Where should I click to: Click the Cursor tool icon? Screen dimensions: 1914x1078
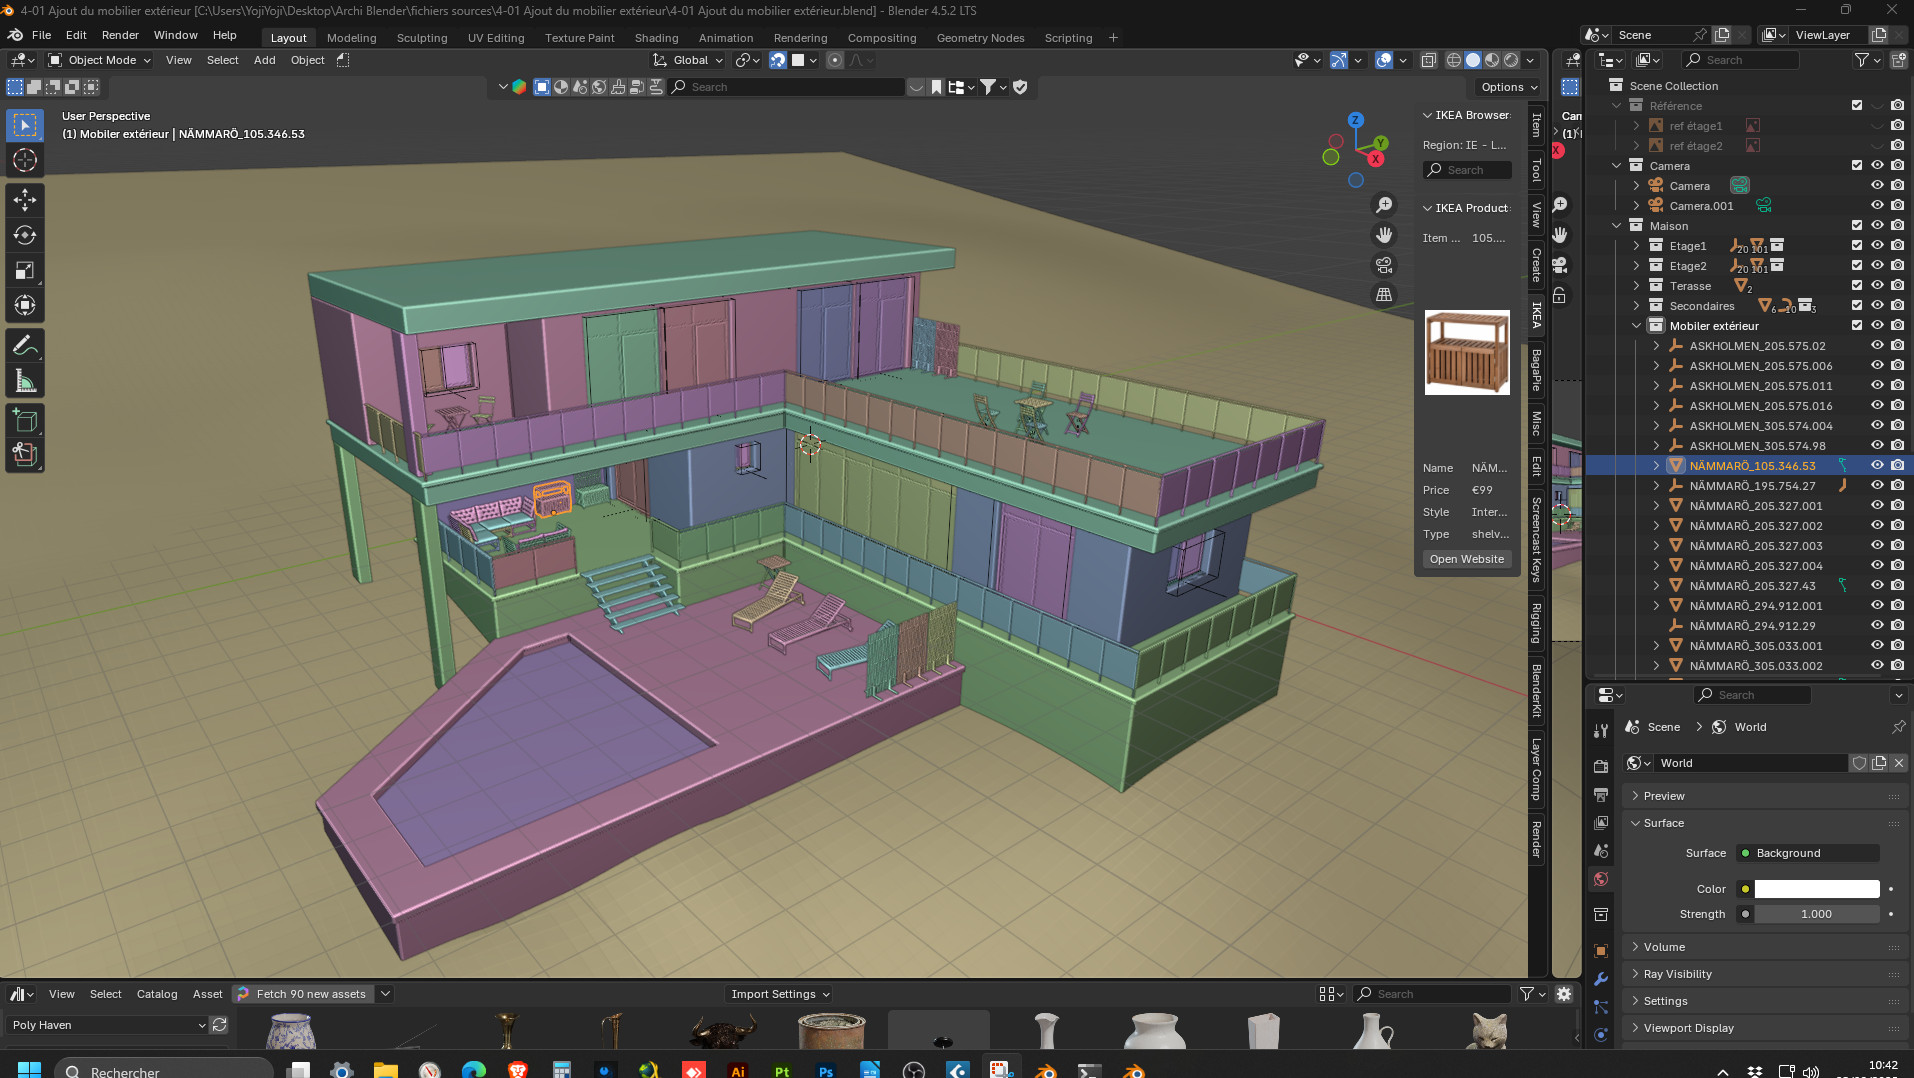(25, 160)
